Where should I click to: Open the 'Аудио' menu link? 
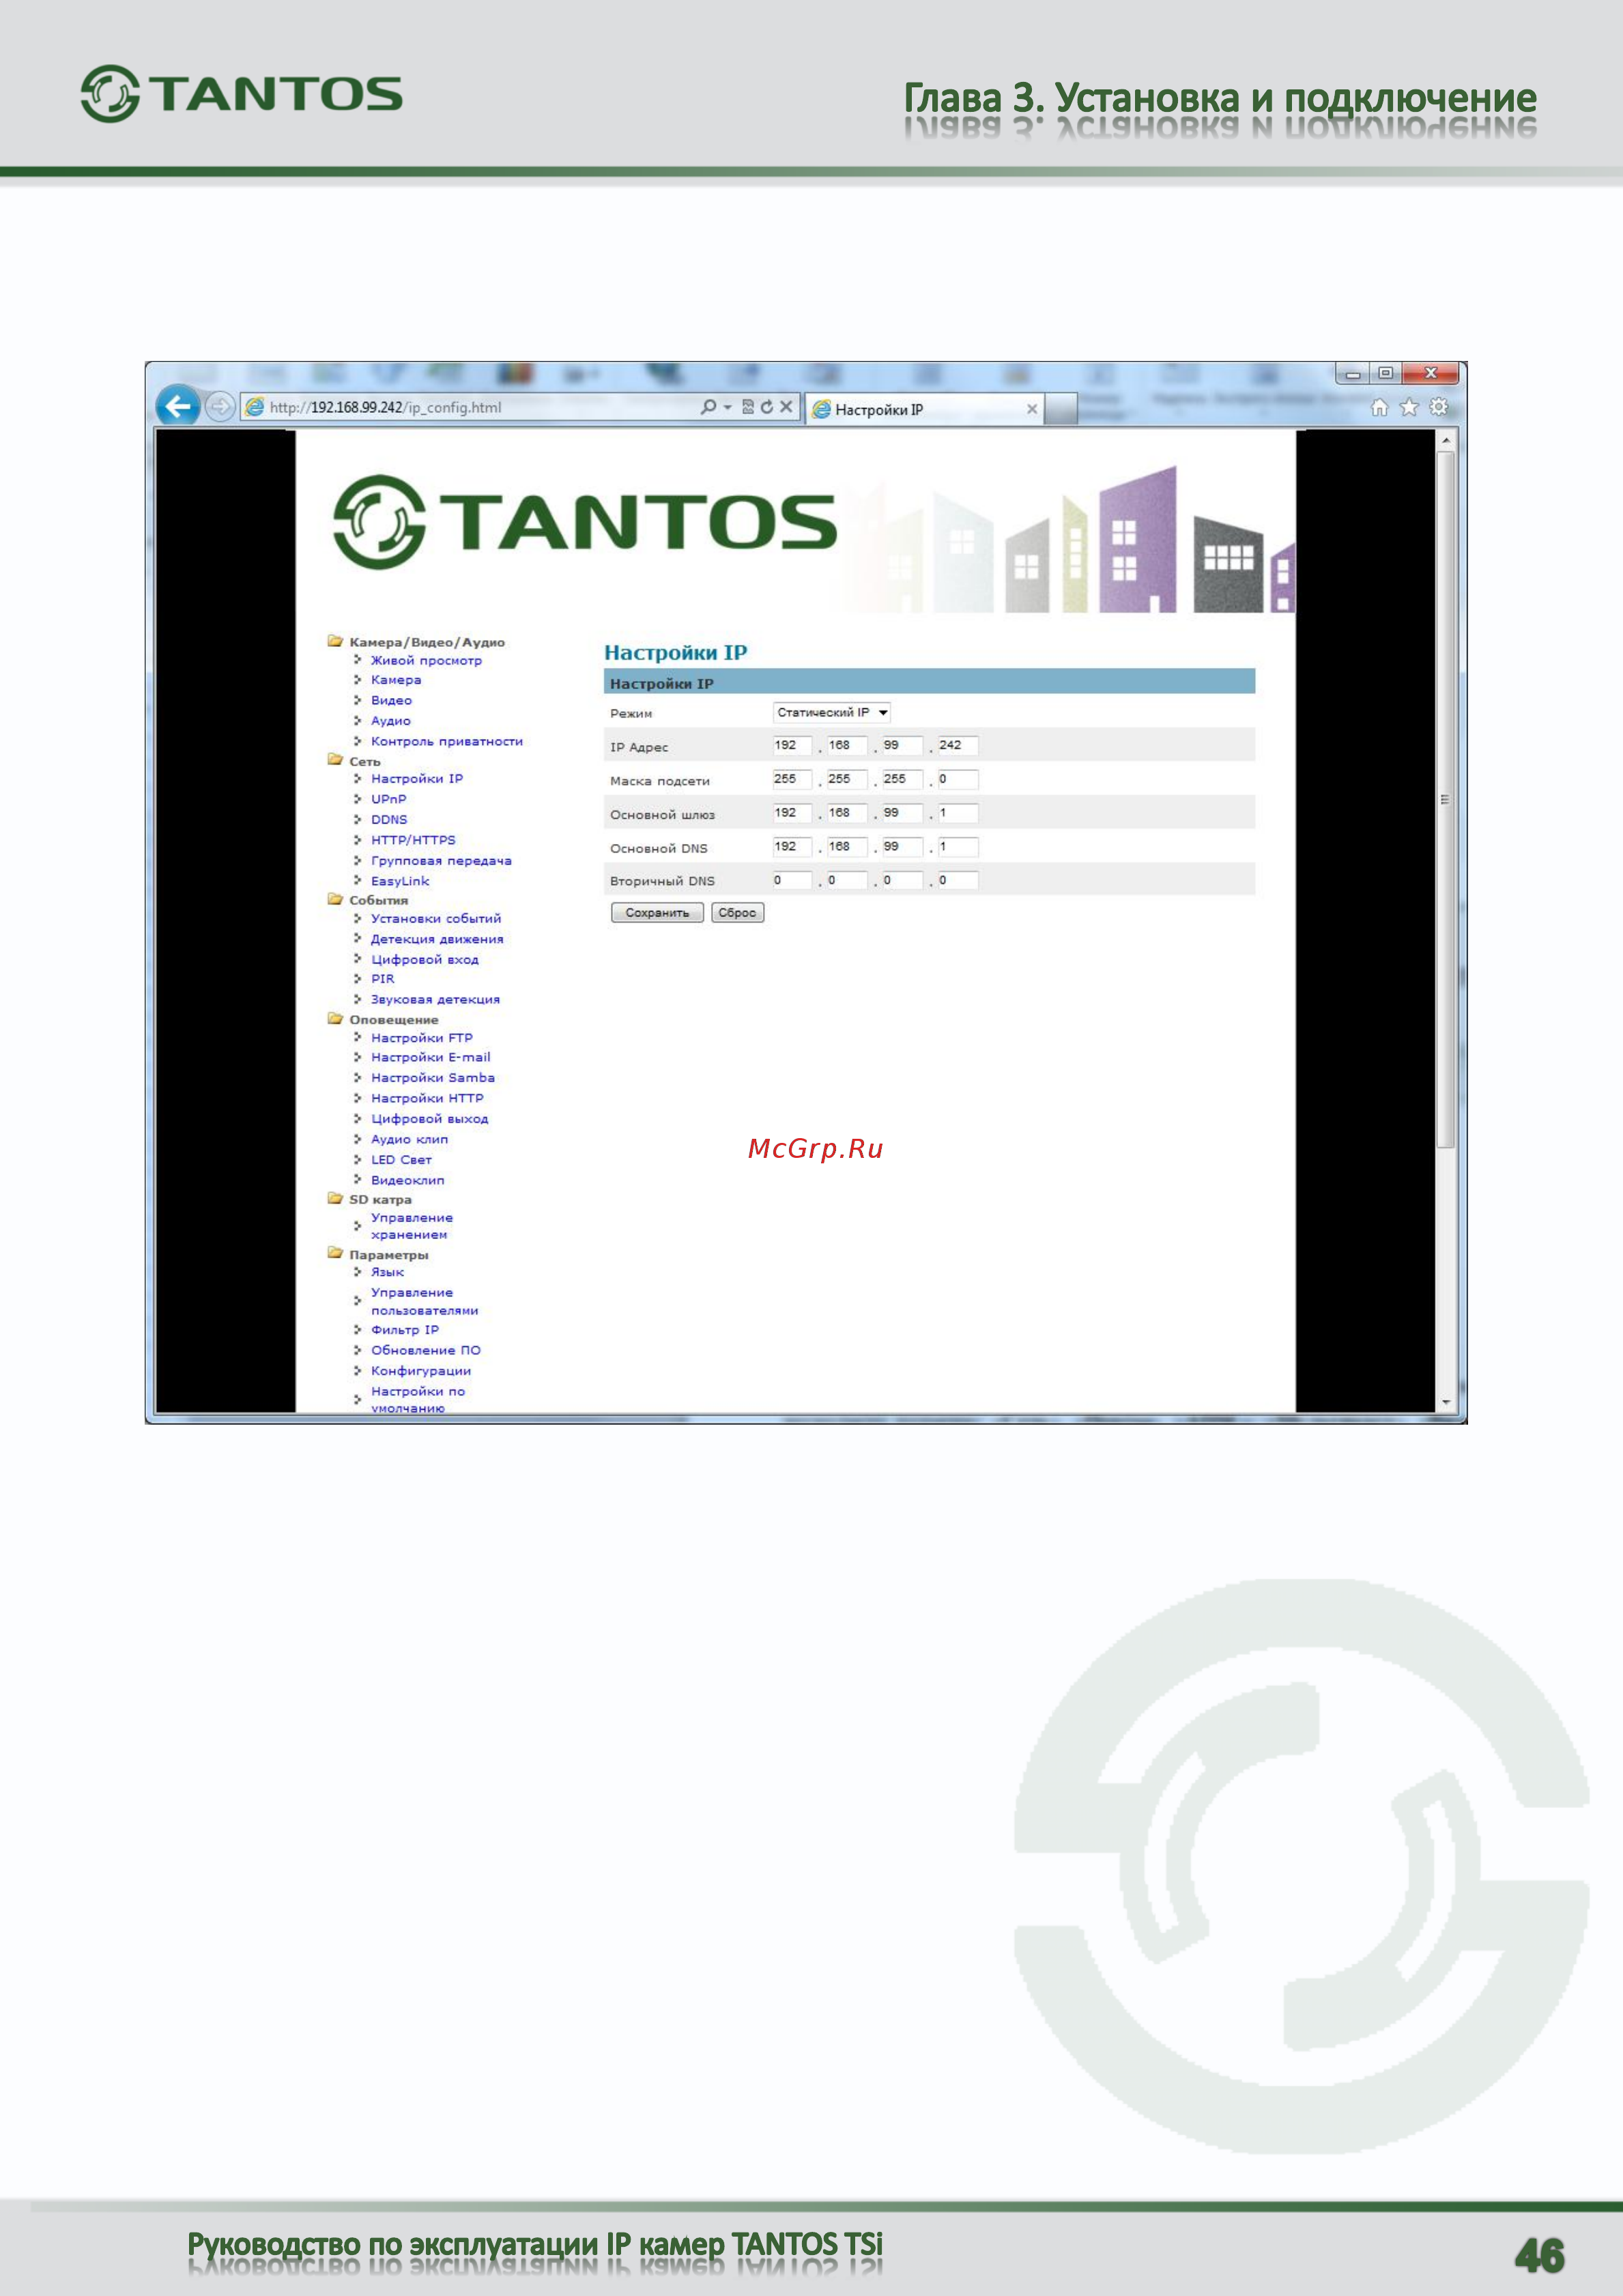pyautogui.click(x=390, y=721)
